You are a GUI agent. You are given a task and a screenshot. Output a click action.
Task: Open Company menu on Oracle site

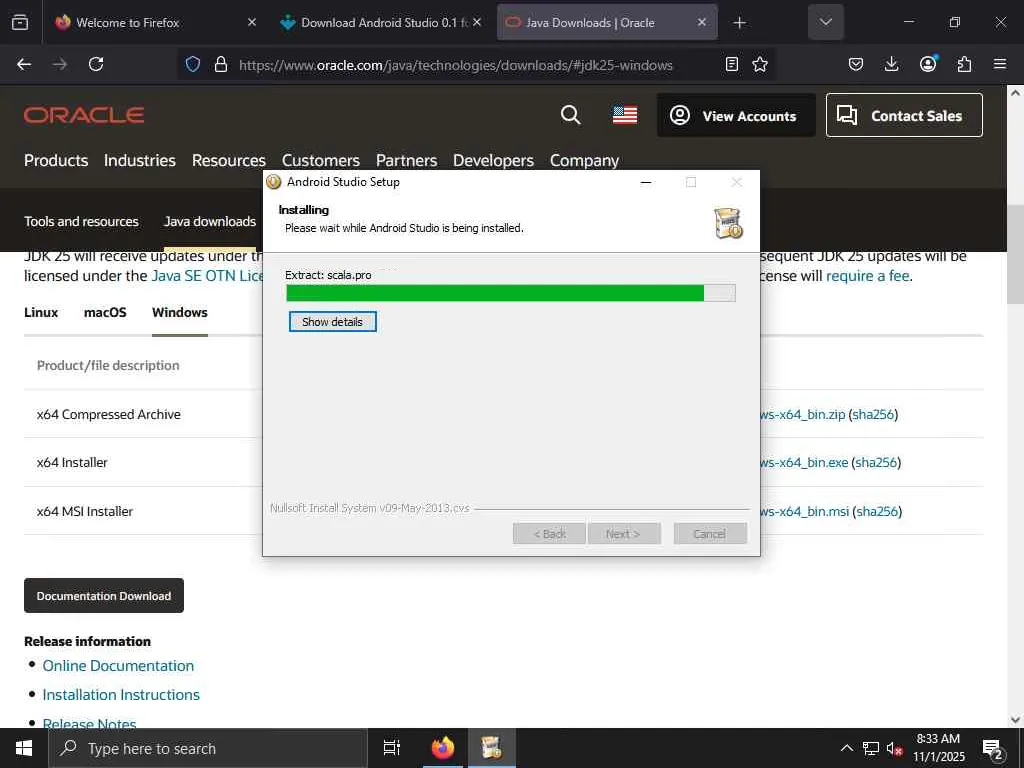coord(584,160)
